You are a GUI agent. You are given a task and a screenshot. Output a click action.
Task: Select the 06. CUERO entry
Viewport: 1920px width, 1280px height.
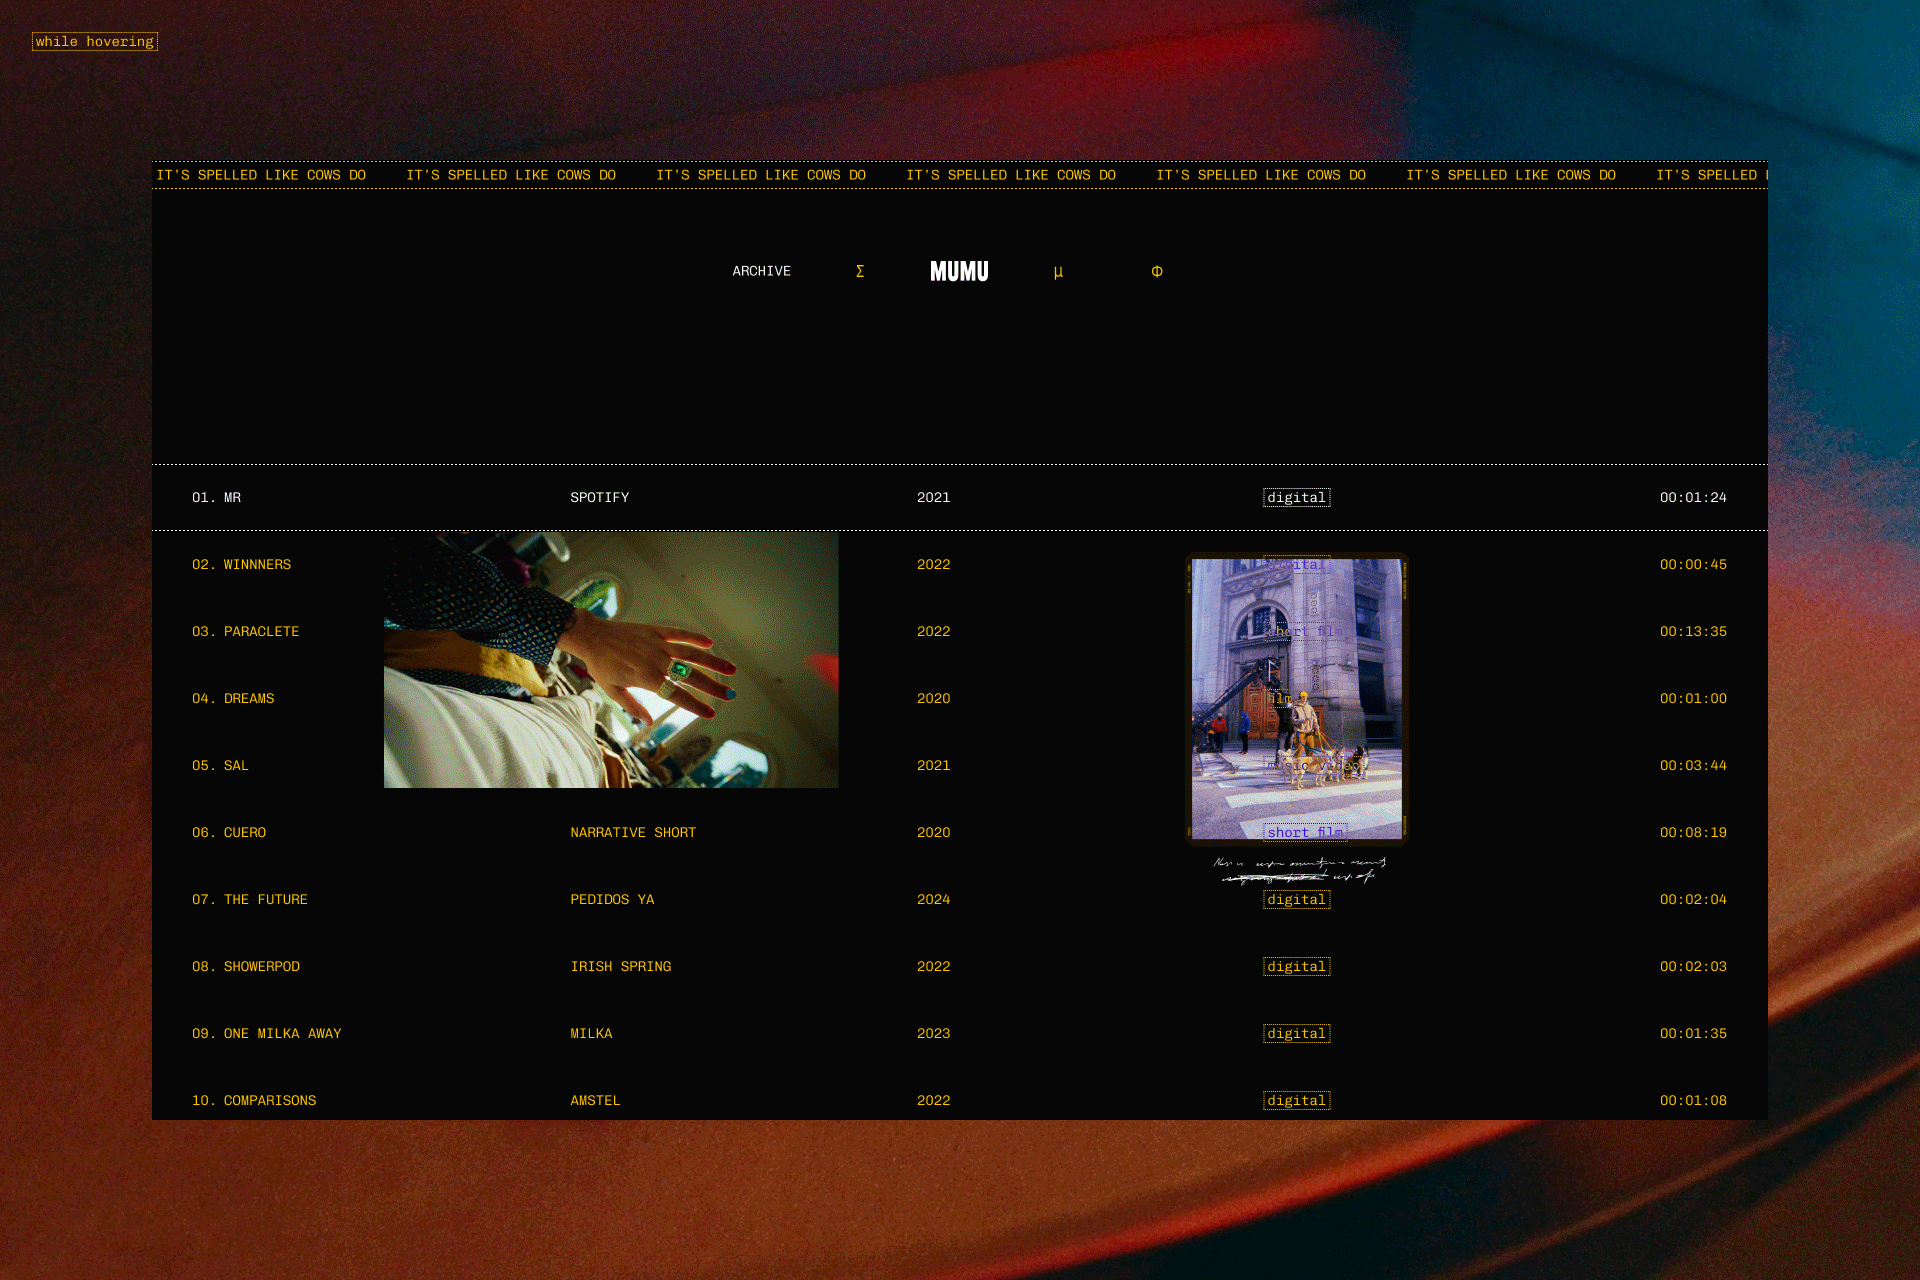229,833
